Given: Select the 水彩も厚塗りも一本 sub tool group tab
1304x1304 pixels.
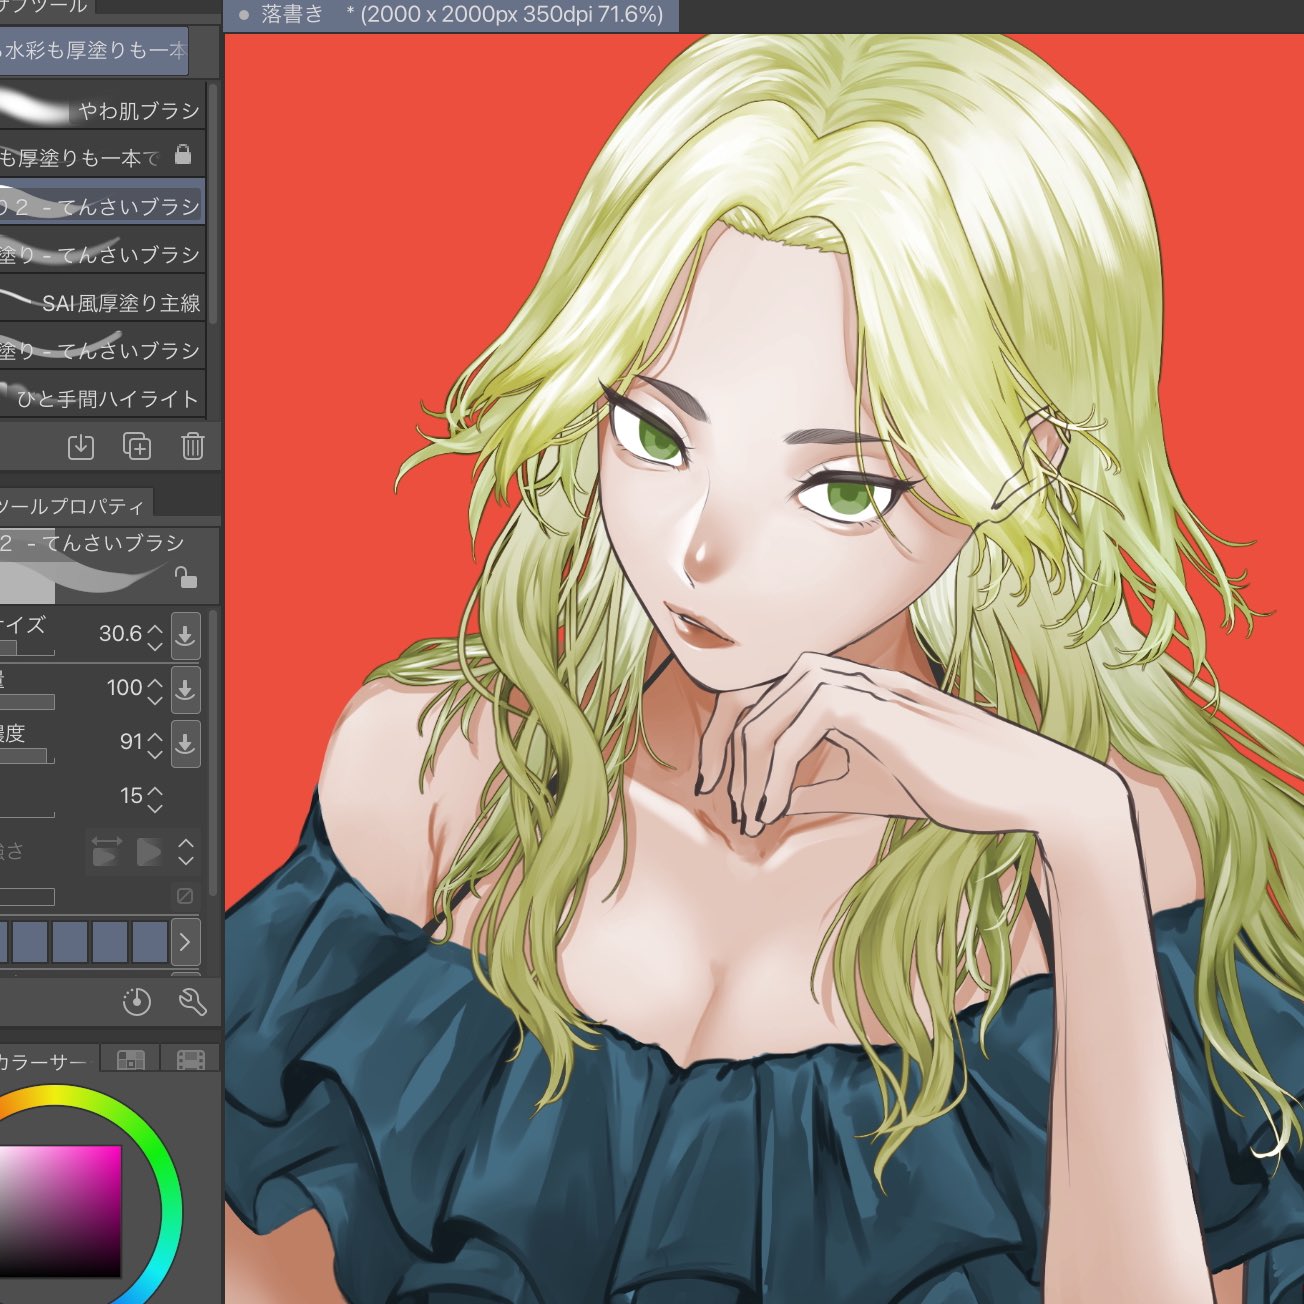Looking at the screenshot, I should point(94,50).
